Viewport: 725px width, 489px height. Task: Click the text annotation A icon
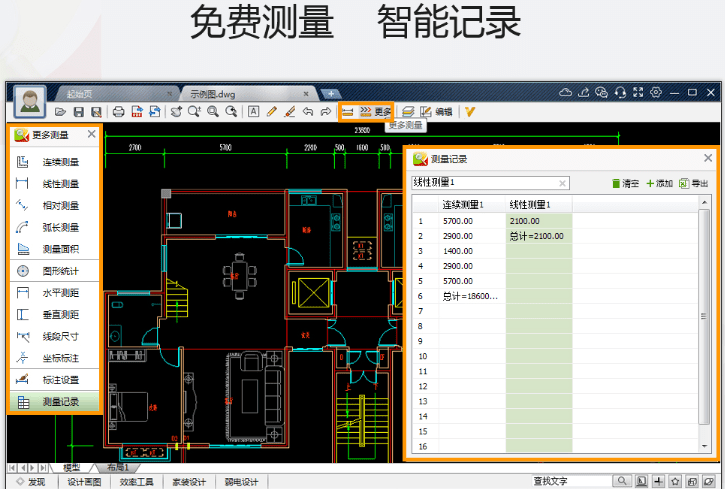click(253, 112)
